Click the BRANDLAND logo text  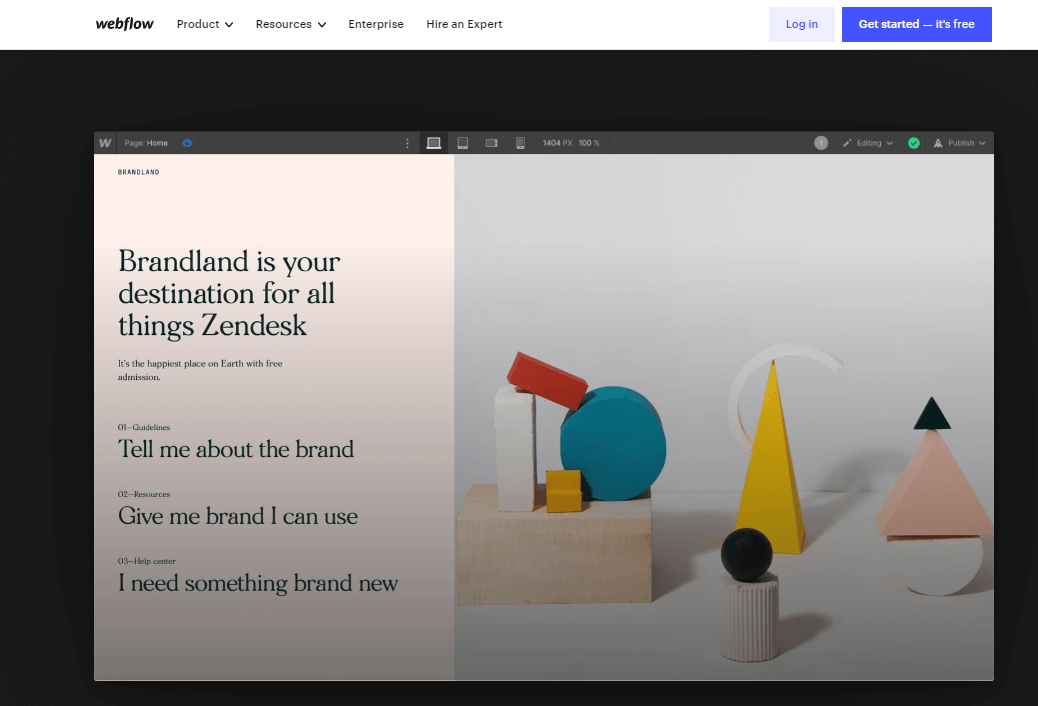point(138,172)
